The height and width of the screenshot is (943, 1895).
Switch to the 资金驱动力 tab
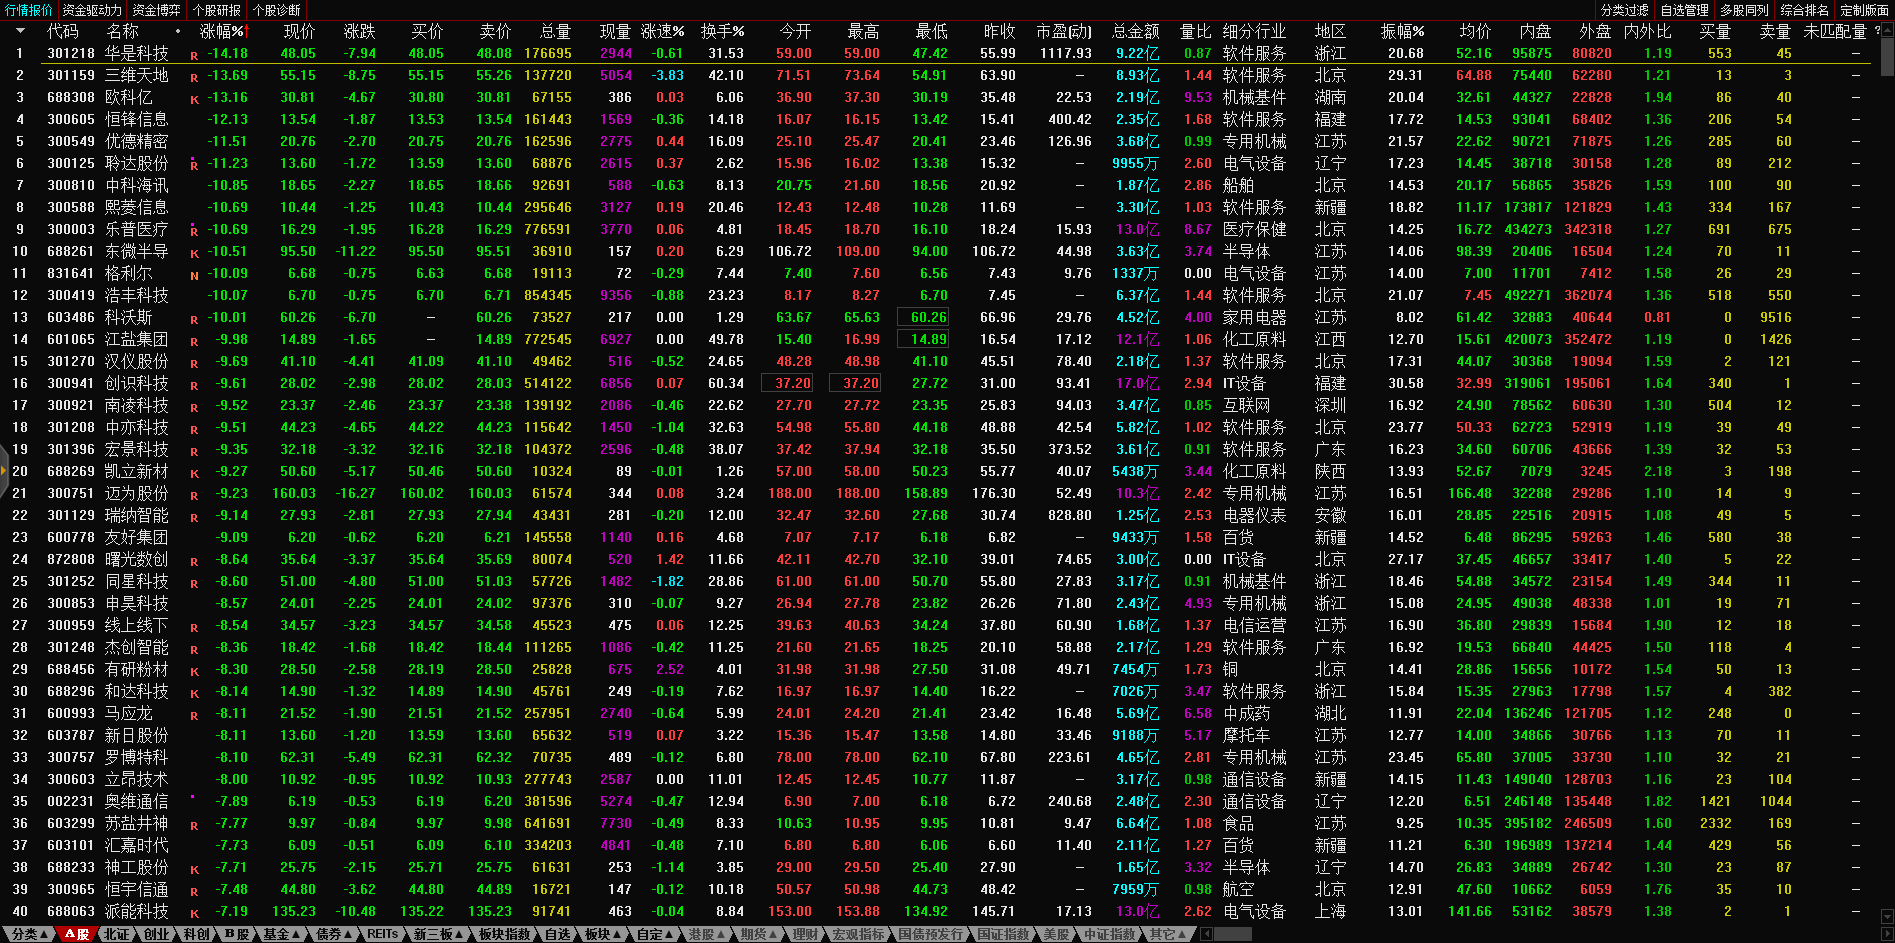pyautogui.click(x=92, y=10)
